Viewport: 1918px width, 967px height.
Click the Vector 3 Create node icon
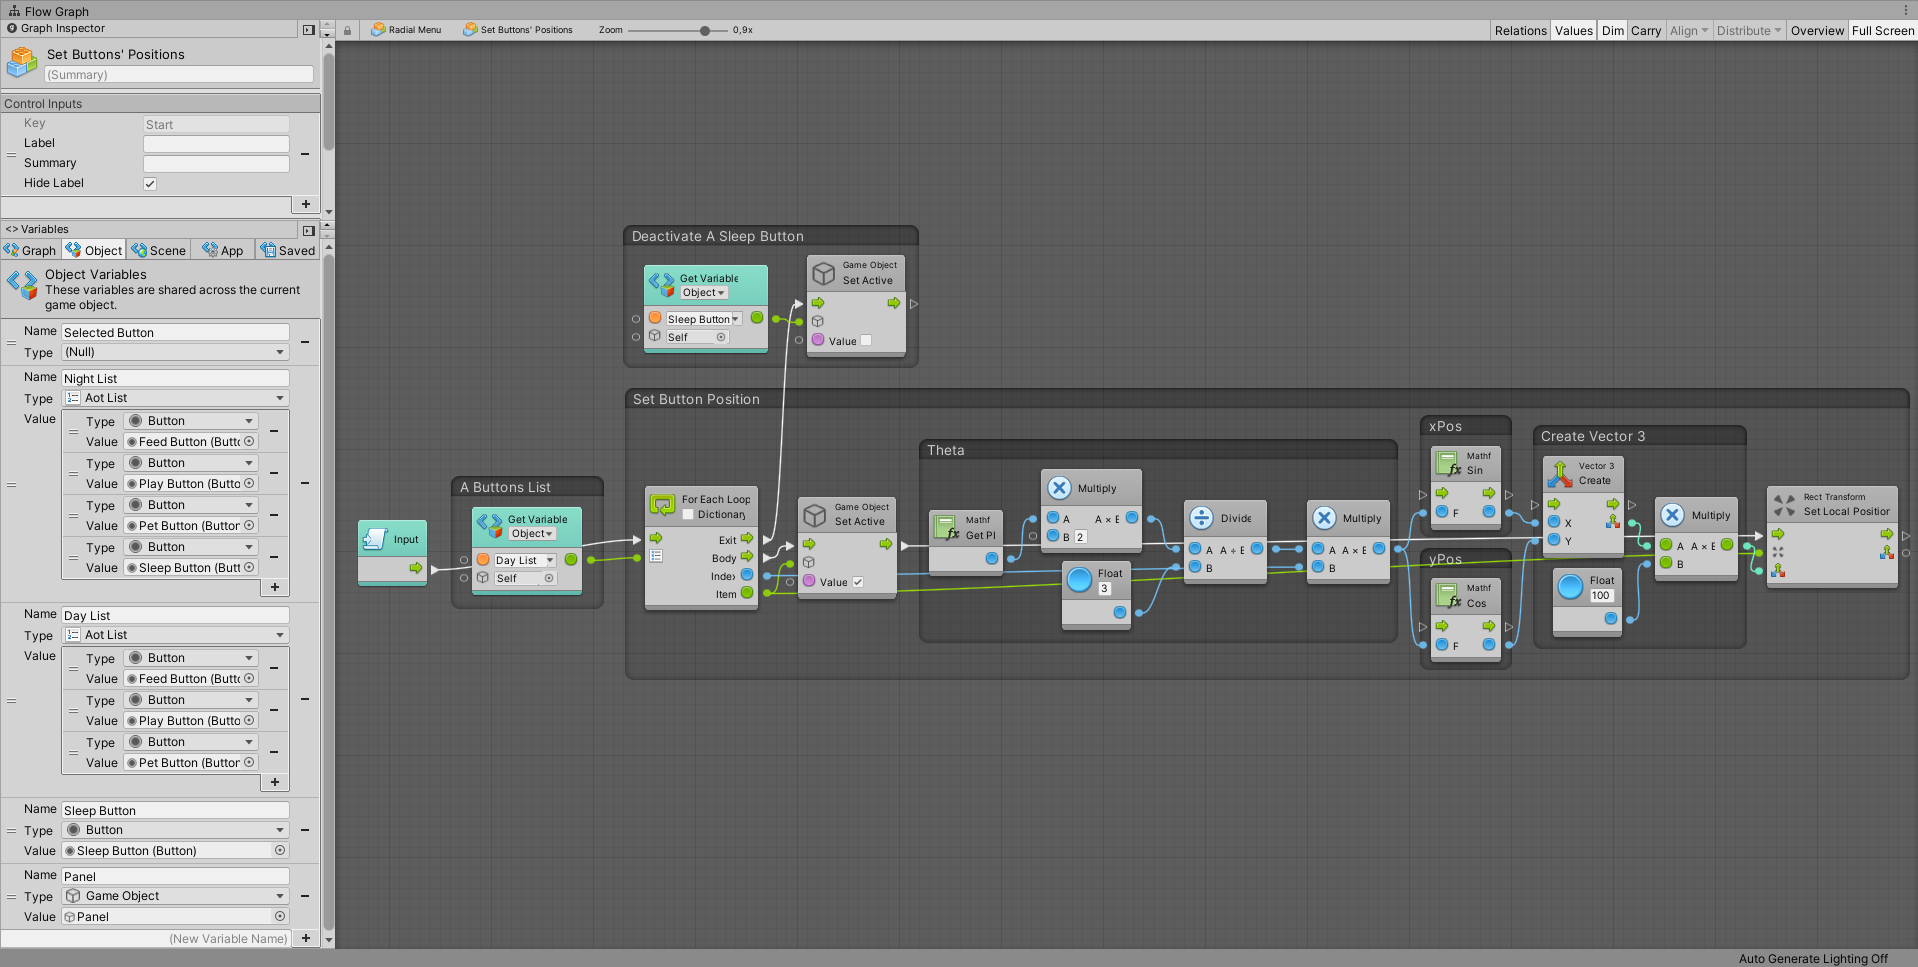pyautogui.click(x=1560, y=474)
